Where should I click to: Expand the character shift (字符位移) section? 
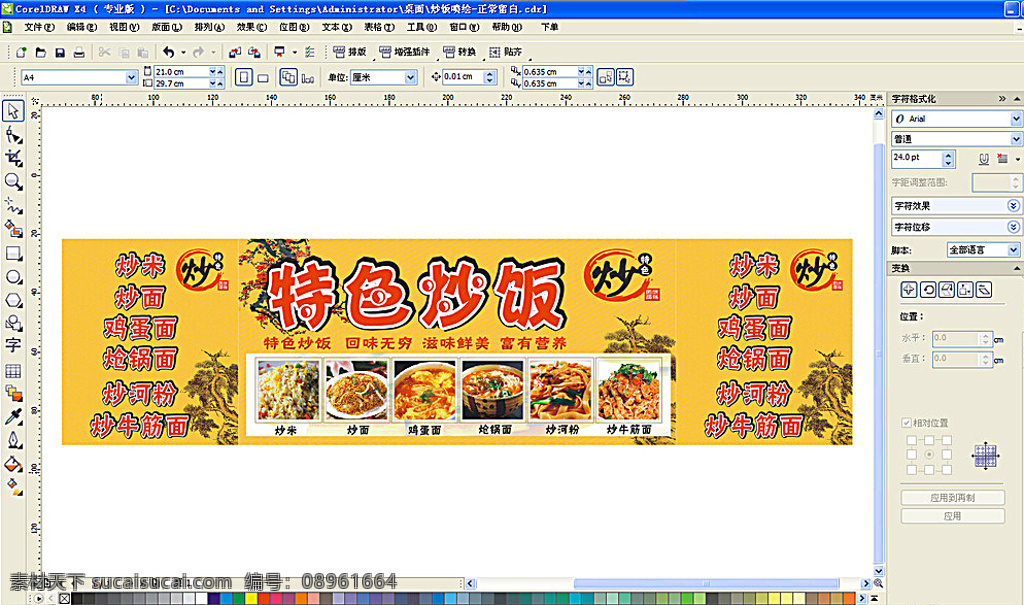point(1013,227)
